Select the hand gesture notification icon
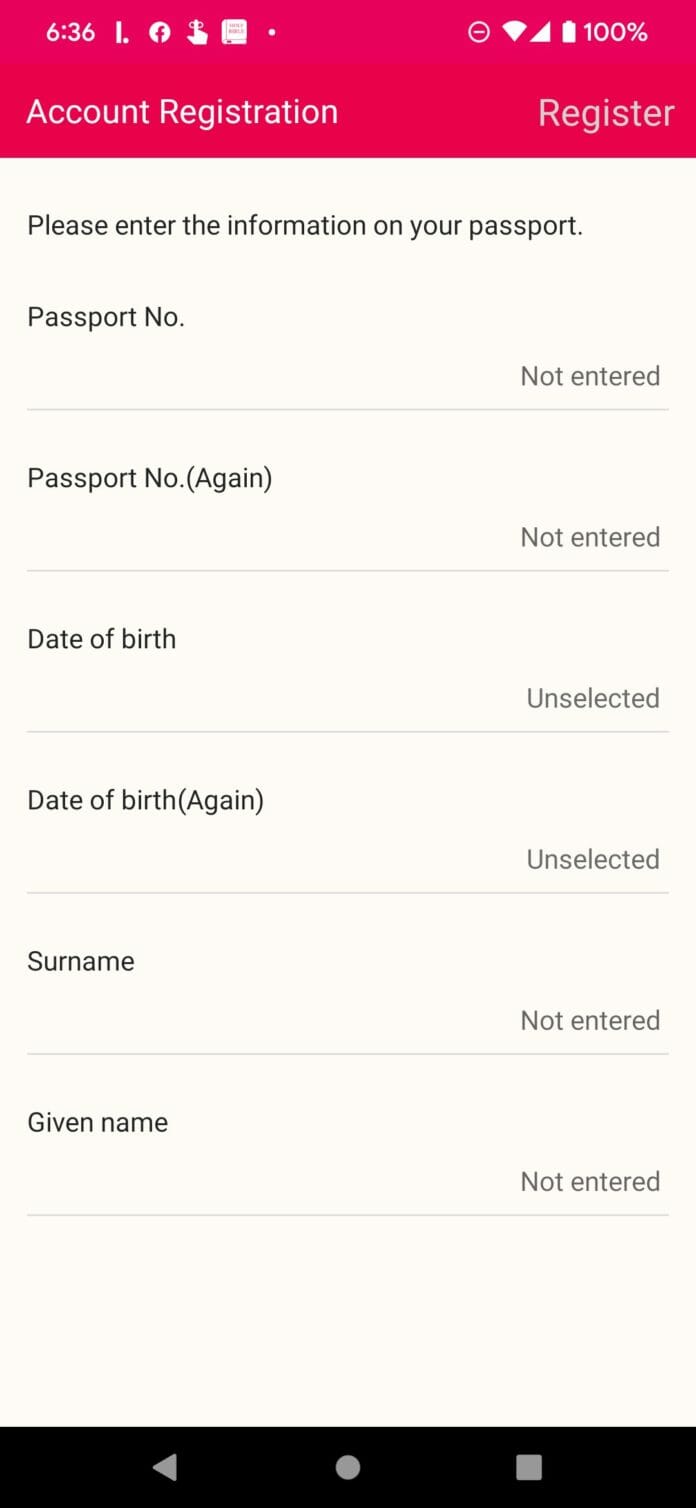Screen dimensions: 696x1508 coord(197,31)
